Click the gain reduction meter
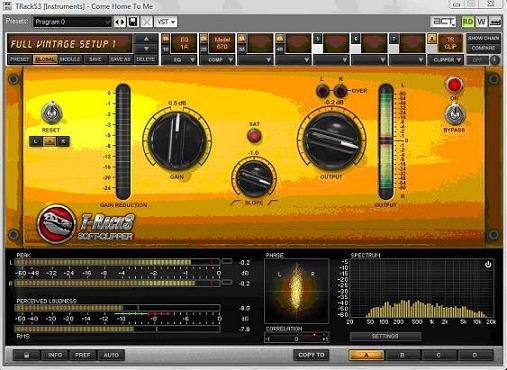Screen dimensions: 507x370 (x=123, y=142)
